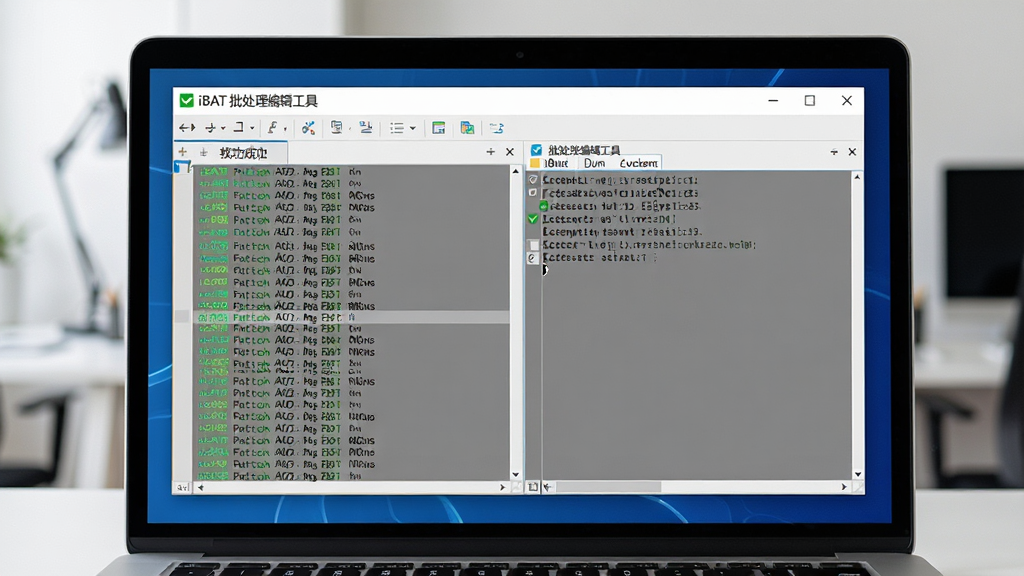1024x576 pixels.
Task: Select the highlighted row in left code list
Action: pyautogui.click(x=342, y=317)
